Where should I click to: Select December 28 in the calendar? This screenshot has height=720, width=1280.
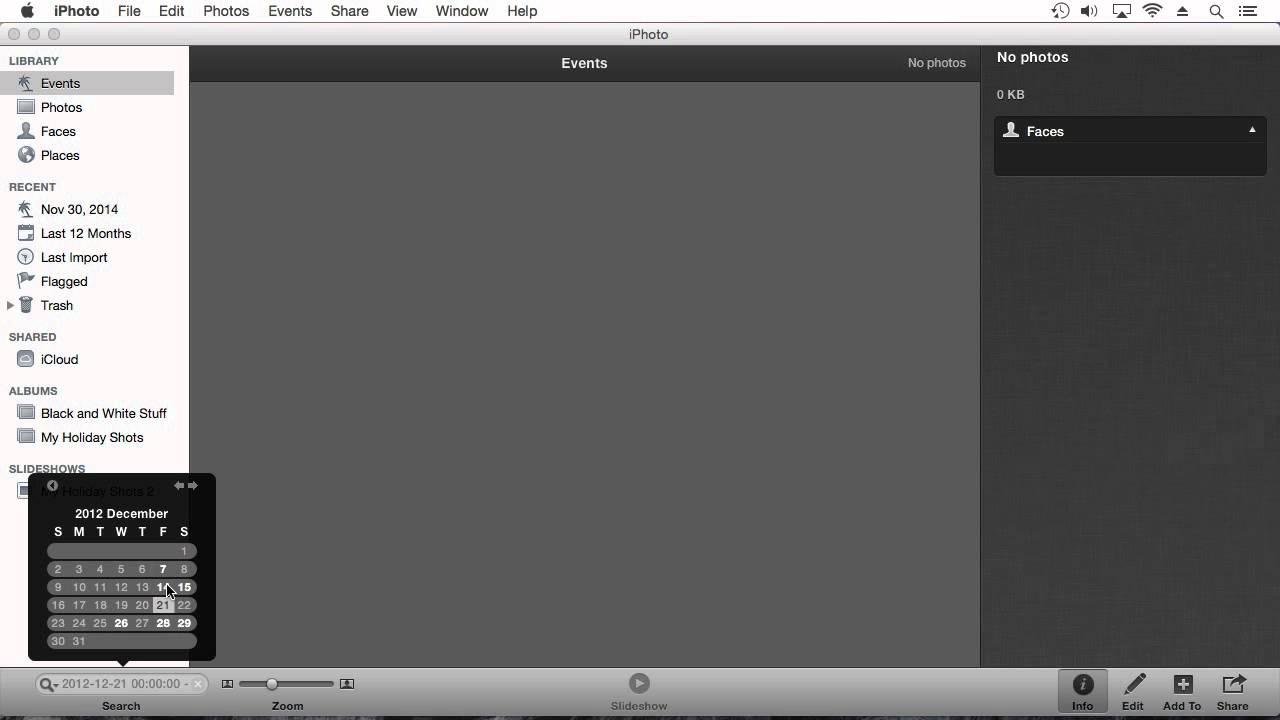pos(163,623)
